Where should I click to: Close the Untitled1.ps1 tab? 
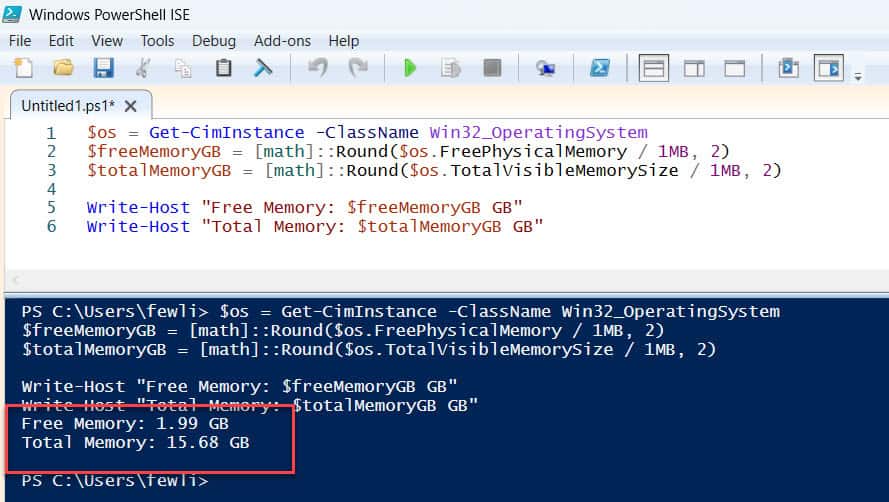click(x=130, y=106)
